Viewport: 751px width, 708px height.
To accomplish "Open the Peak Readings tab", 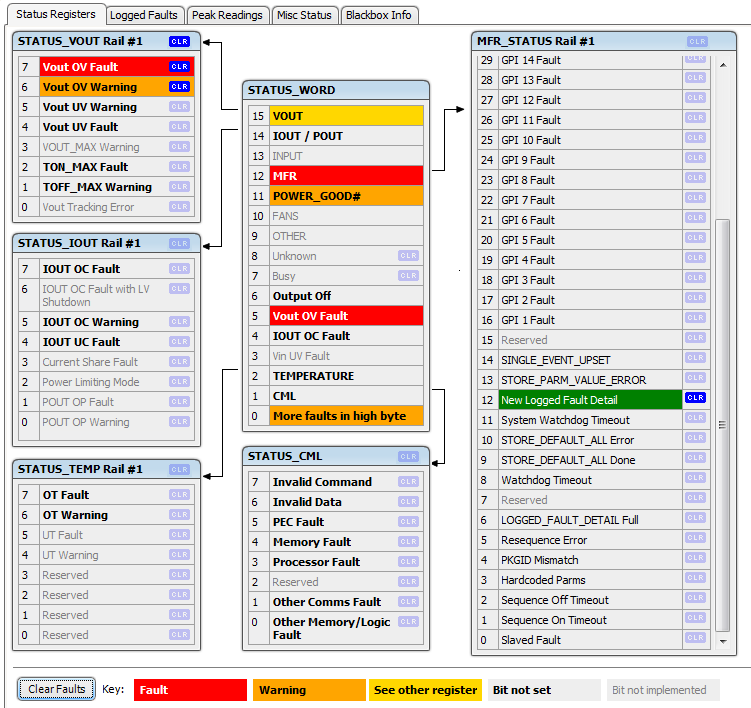I will [x=227, y=15].
